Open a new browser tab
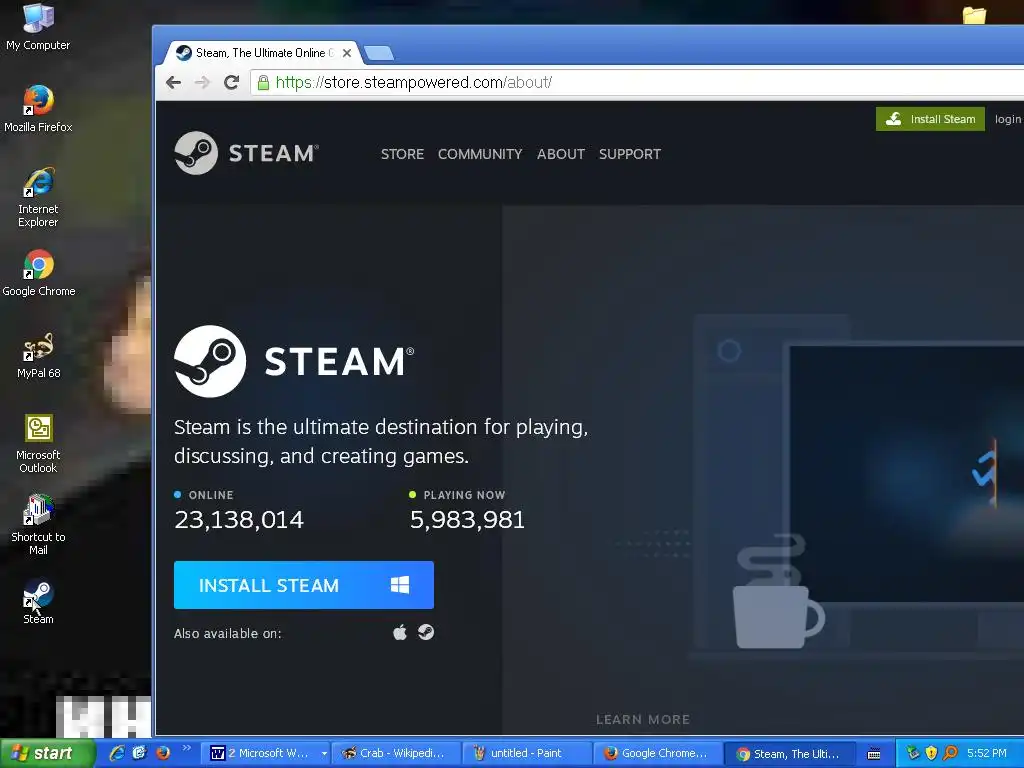Viewport: 1024px width, 768px height. tap(378, 53)
